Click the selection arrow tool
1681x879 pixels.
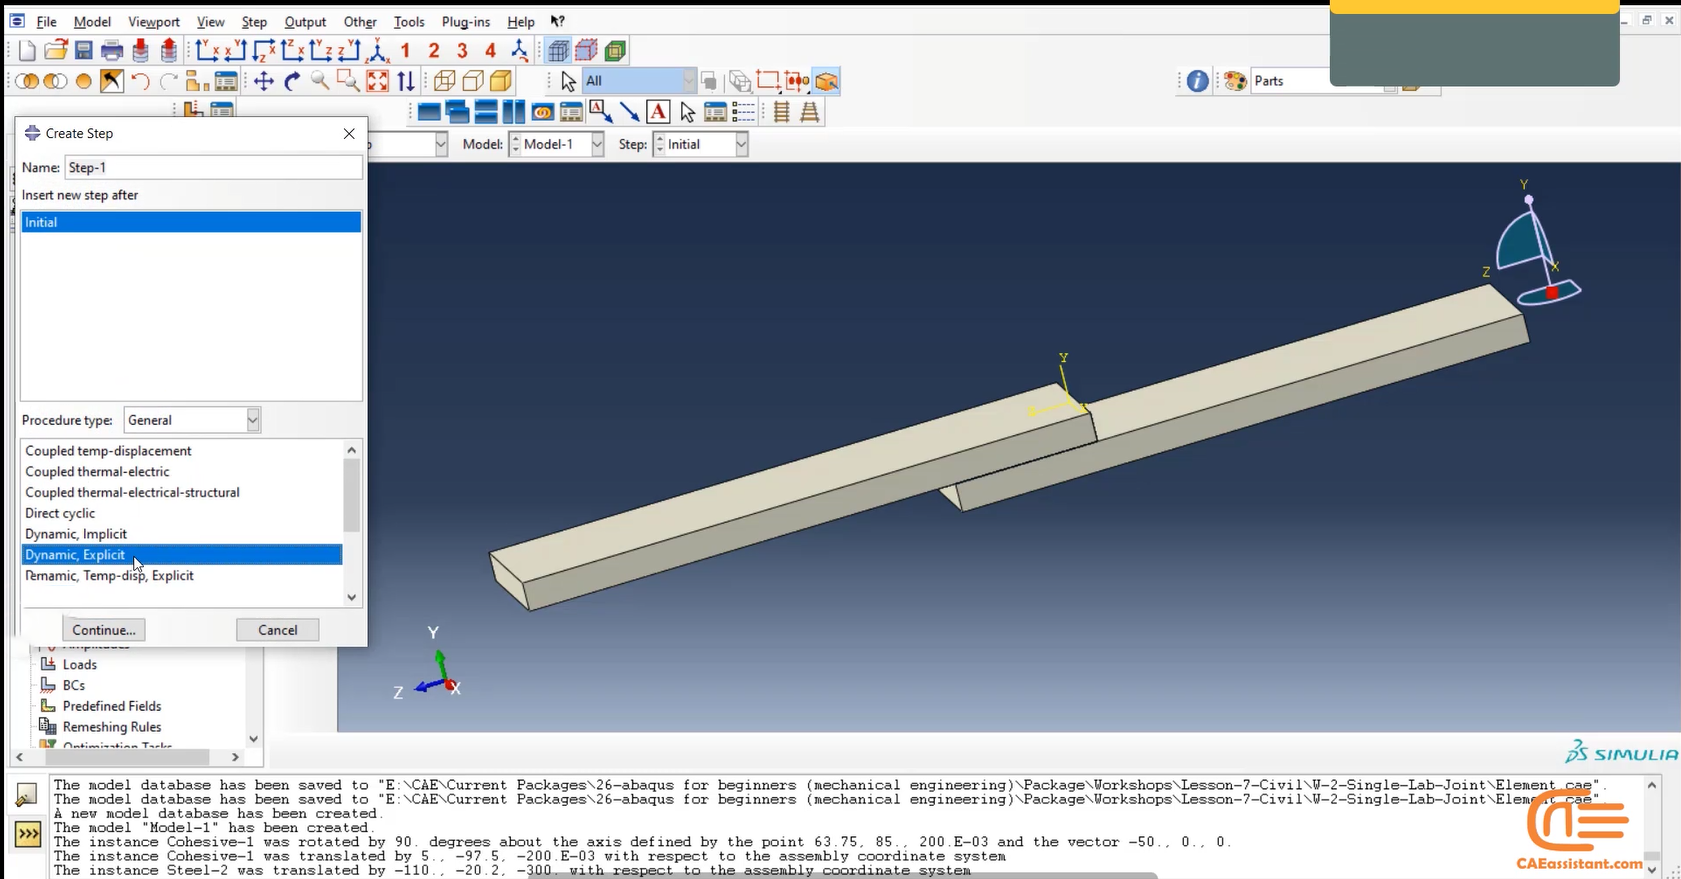click(568, 81)
